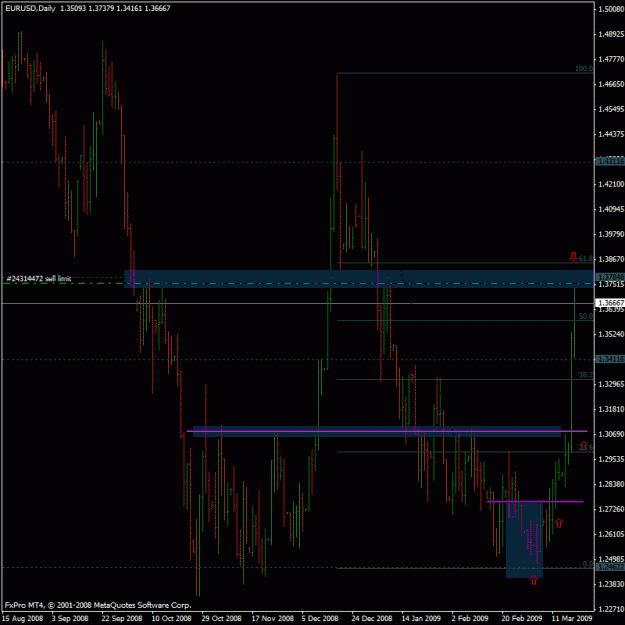Click the highlighted 1.24622 price tag
Viewport: 625px width, 625px height.
coord(610,567)
